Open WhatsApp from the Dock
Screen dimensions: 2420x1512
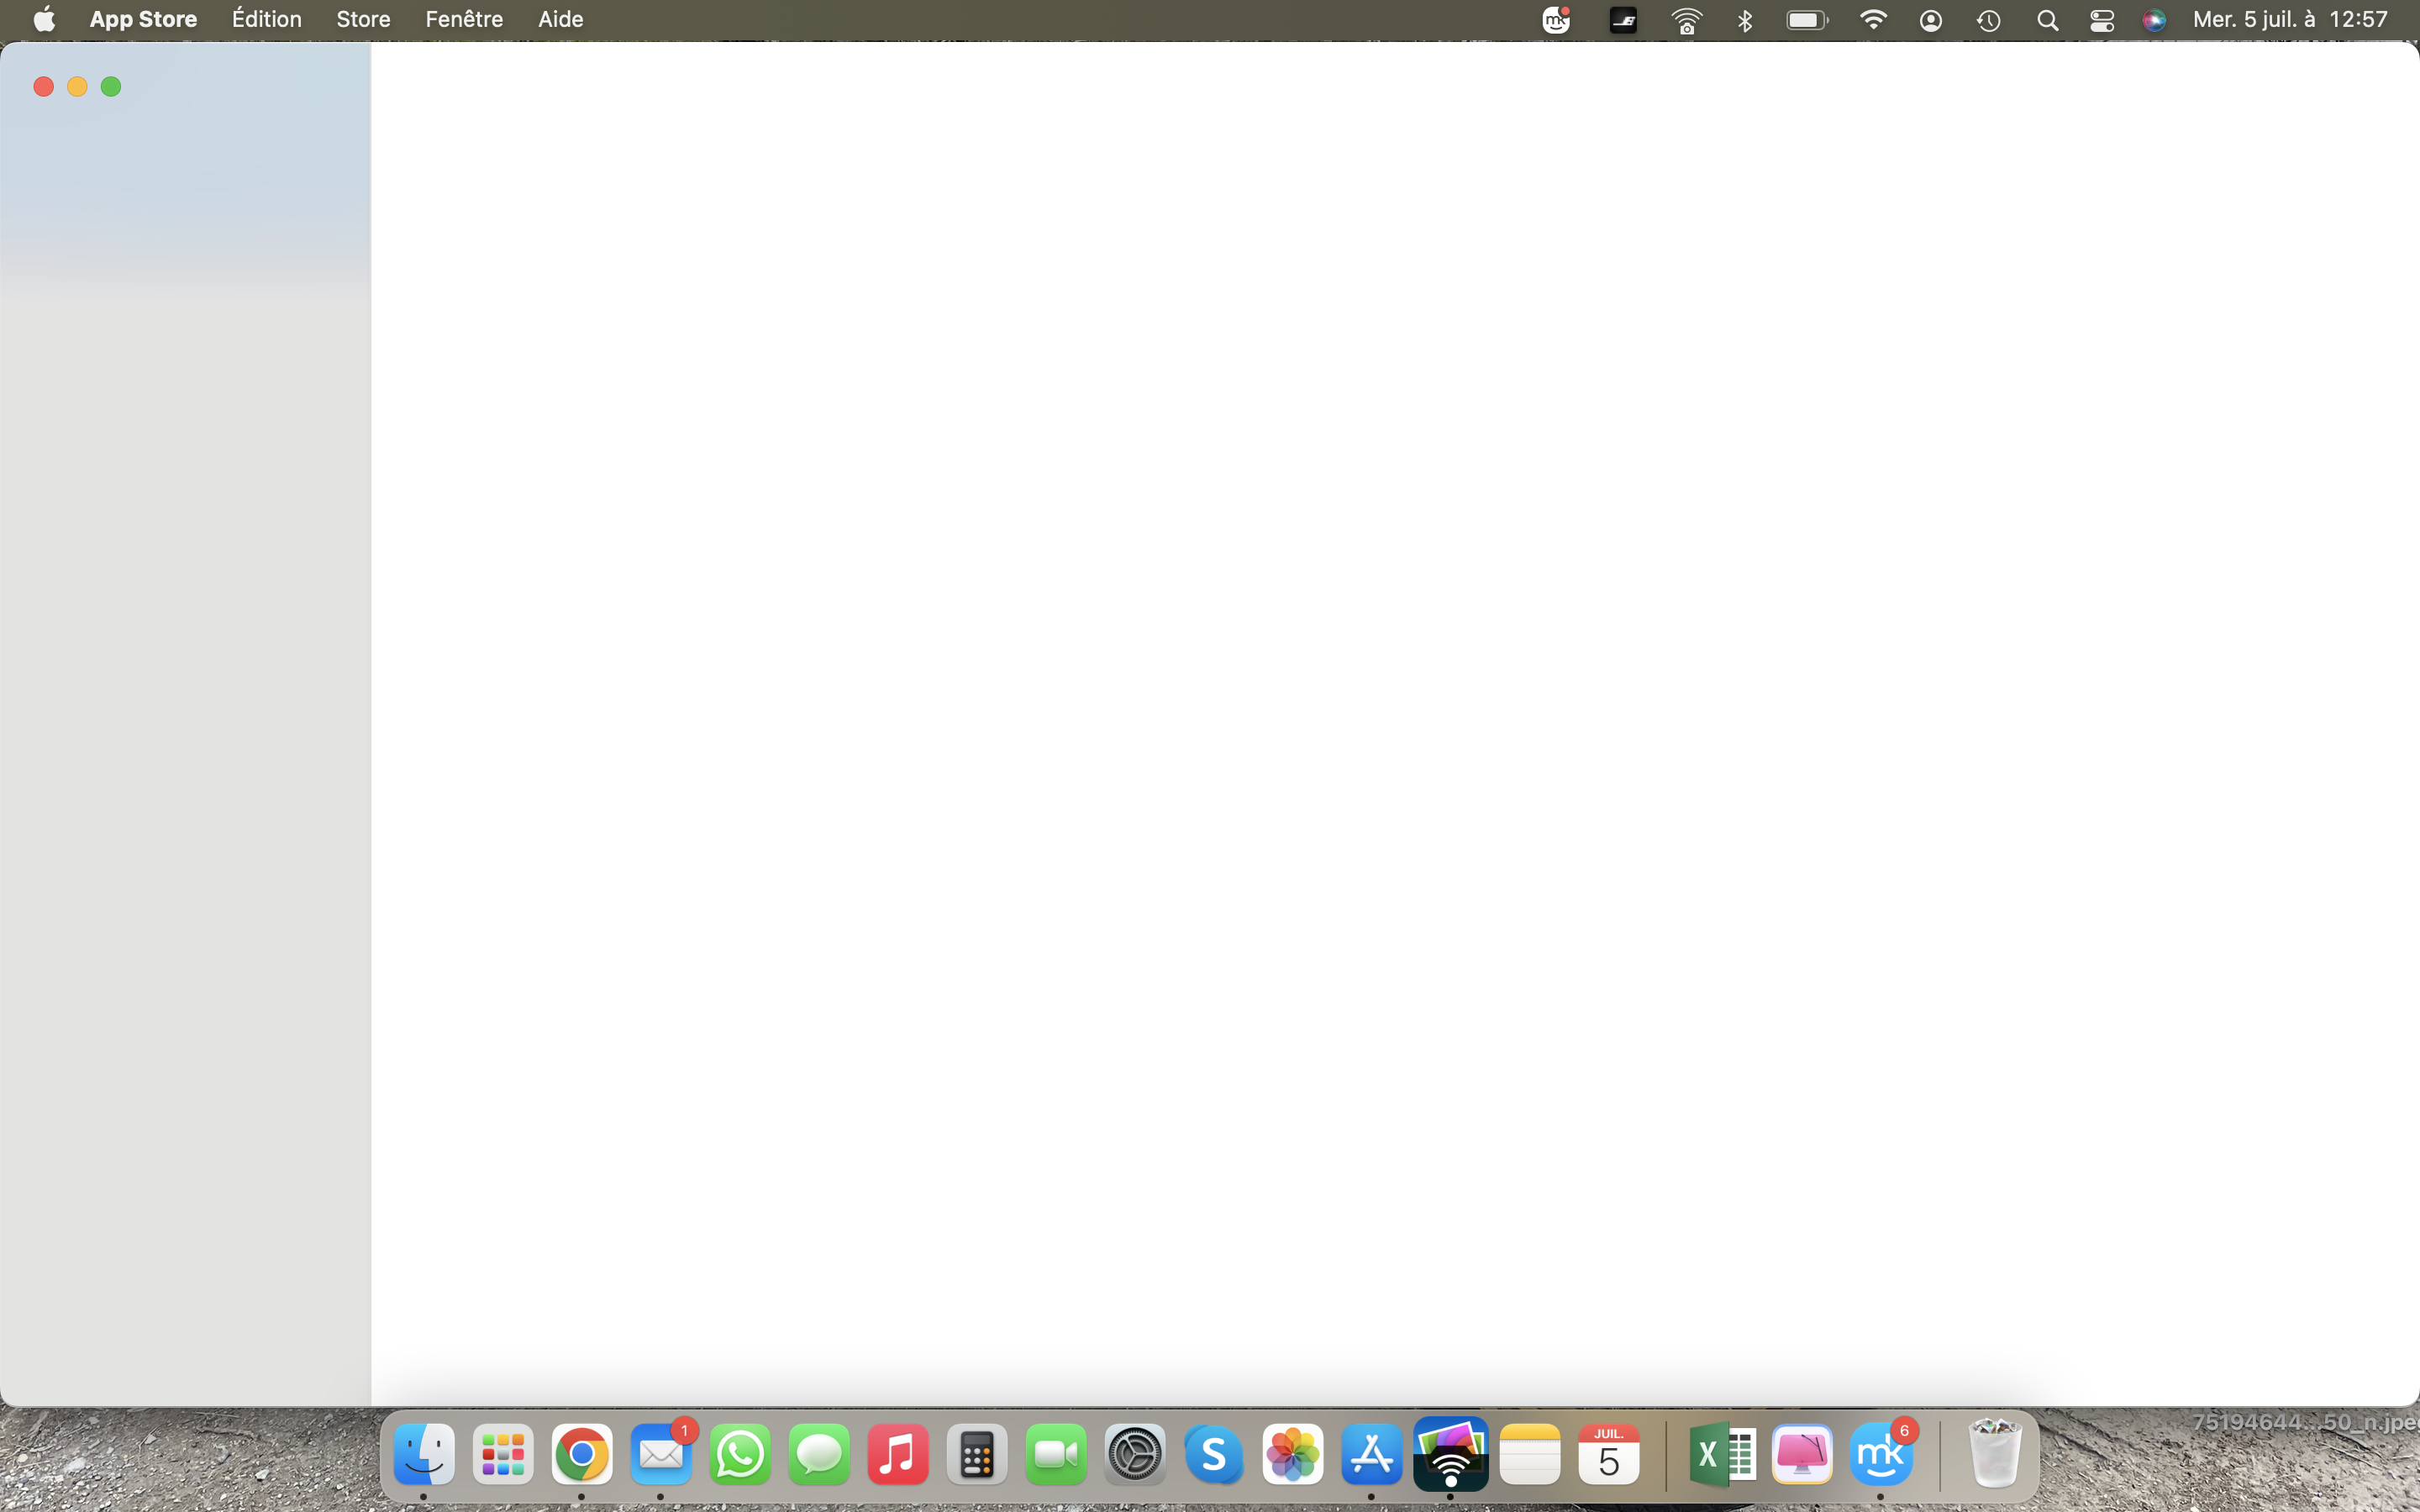[740, 1454]
